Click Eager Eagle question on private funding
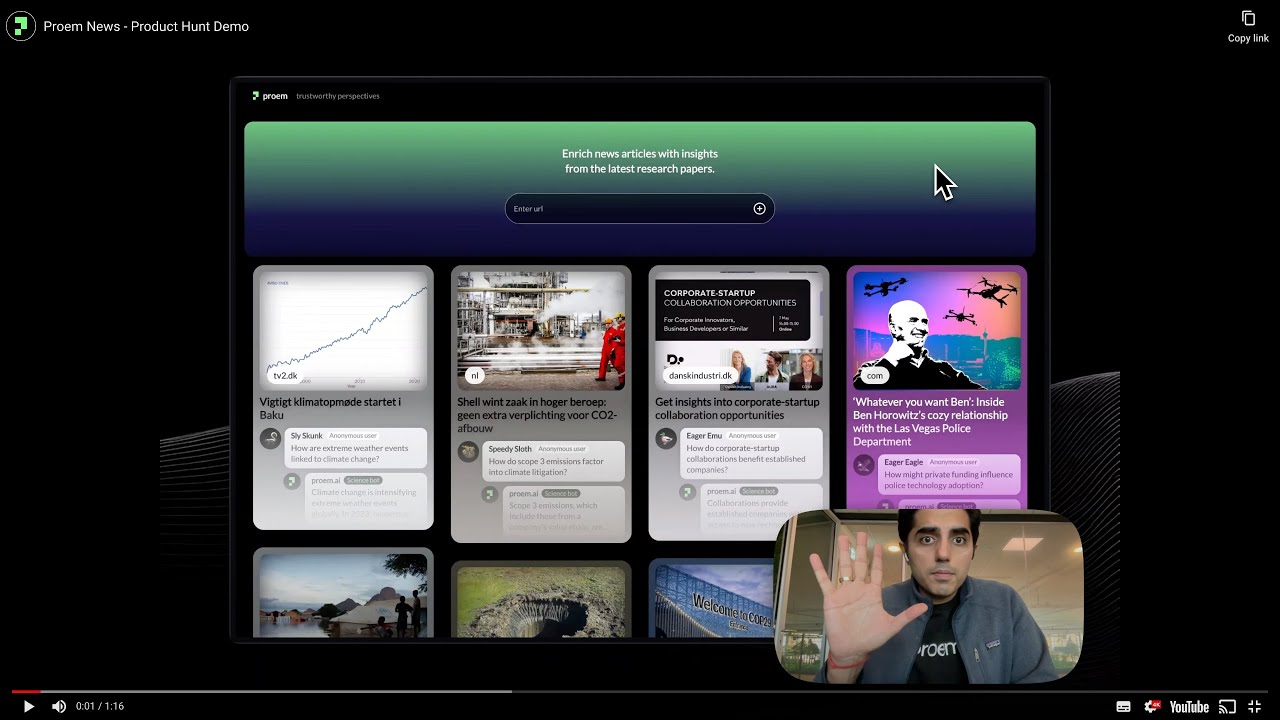Screen dimensions: 1280x720 pyautogui.click(x=948, y=480)
